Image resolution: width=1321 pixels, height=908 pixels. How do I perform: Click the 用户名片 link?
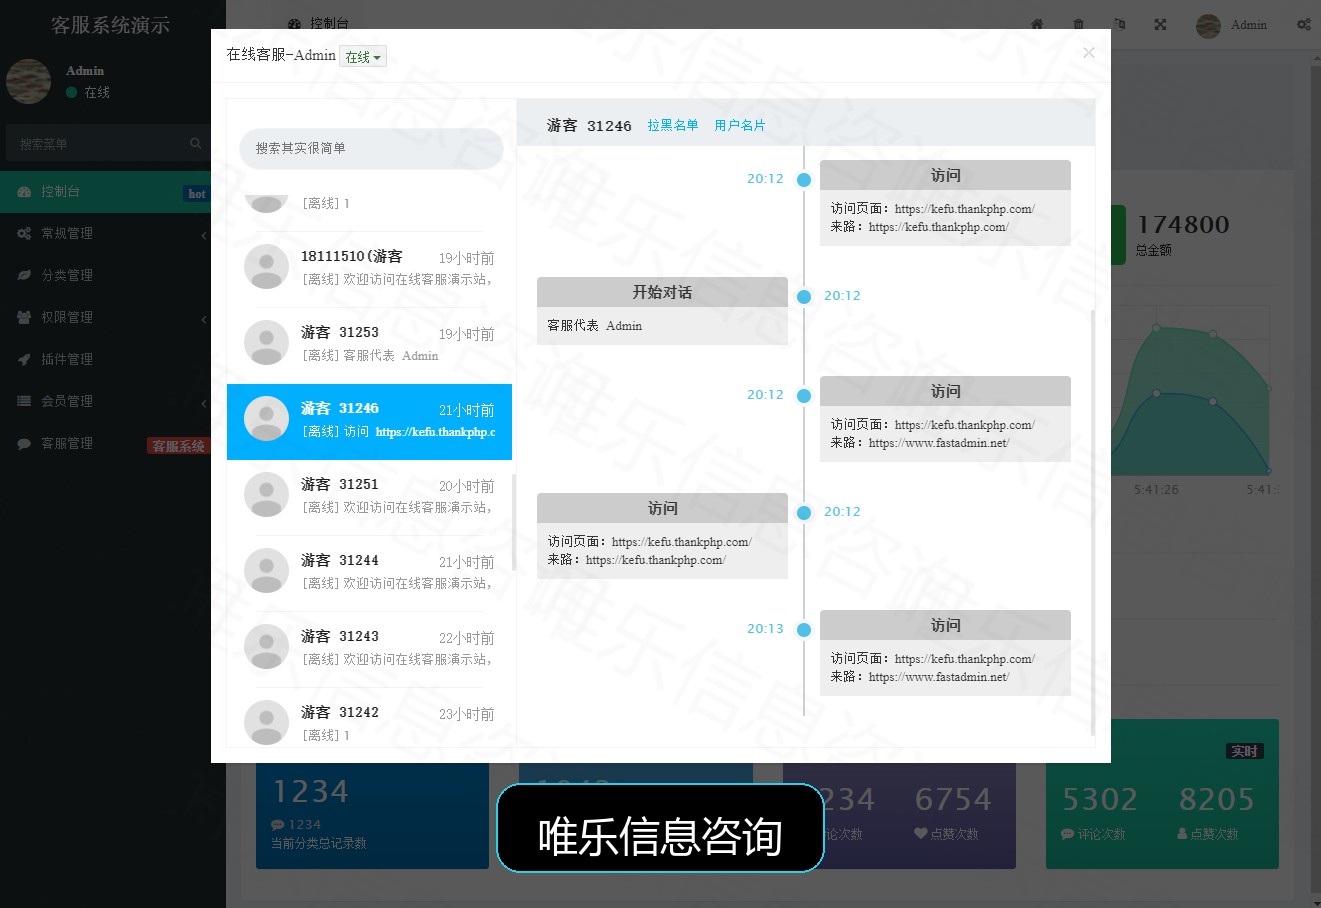(x=740, y=125)
